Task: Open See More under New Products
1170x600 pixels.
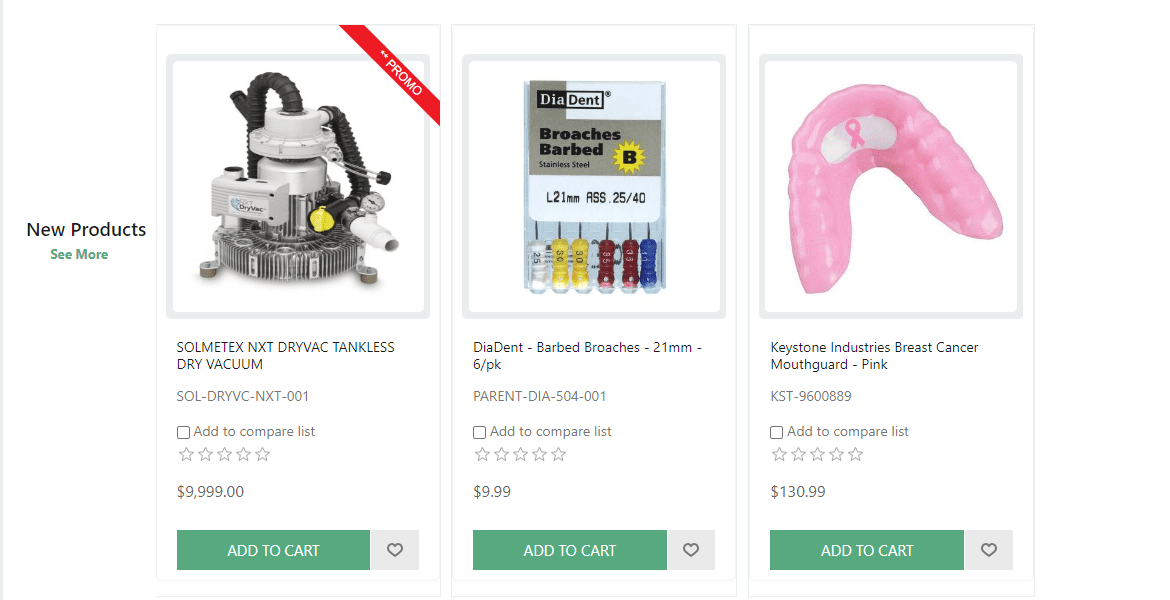Action: click(x=79, y=254)
